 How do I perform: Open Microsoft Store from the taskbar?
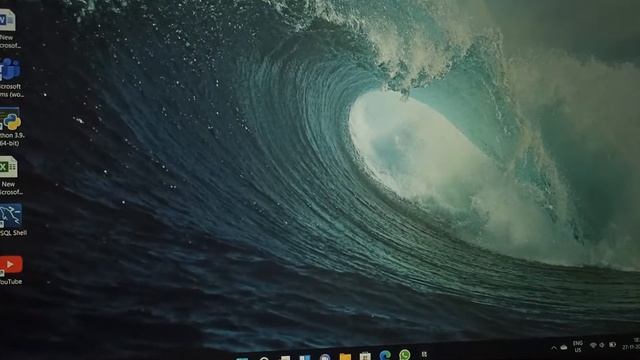click(365, 356)
